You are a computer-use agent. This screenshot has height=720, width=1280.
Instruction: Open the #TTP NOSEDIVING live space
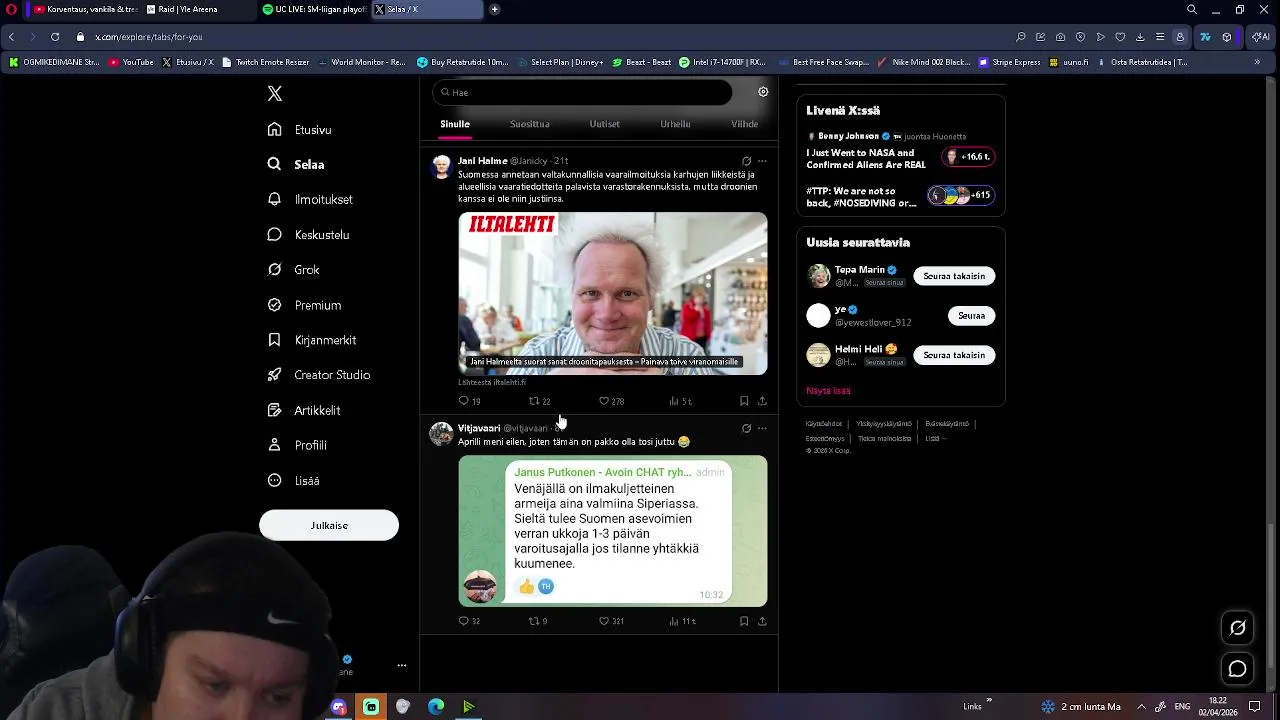pos(900,196)
